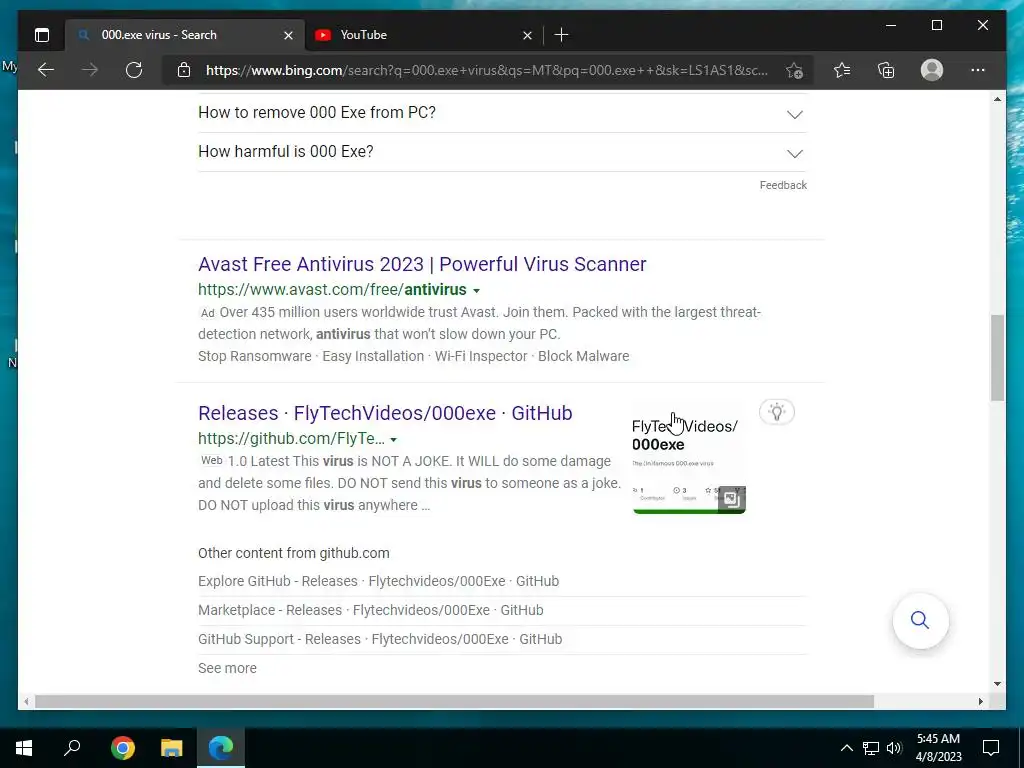Open a new browser tab

coord(561,35)
